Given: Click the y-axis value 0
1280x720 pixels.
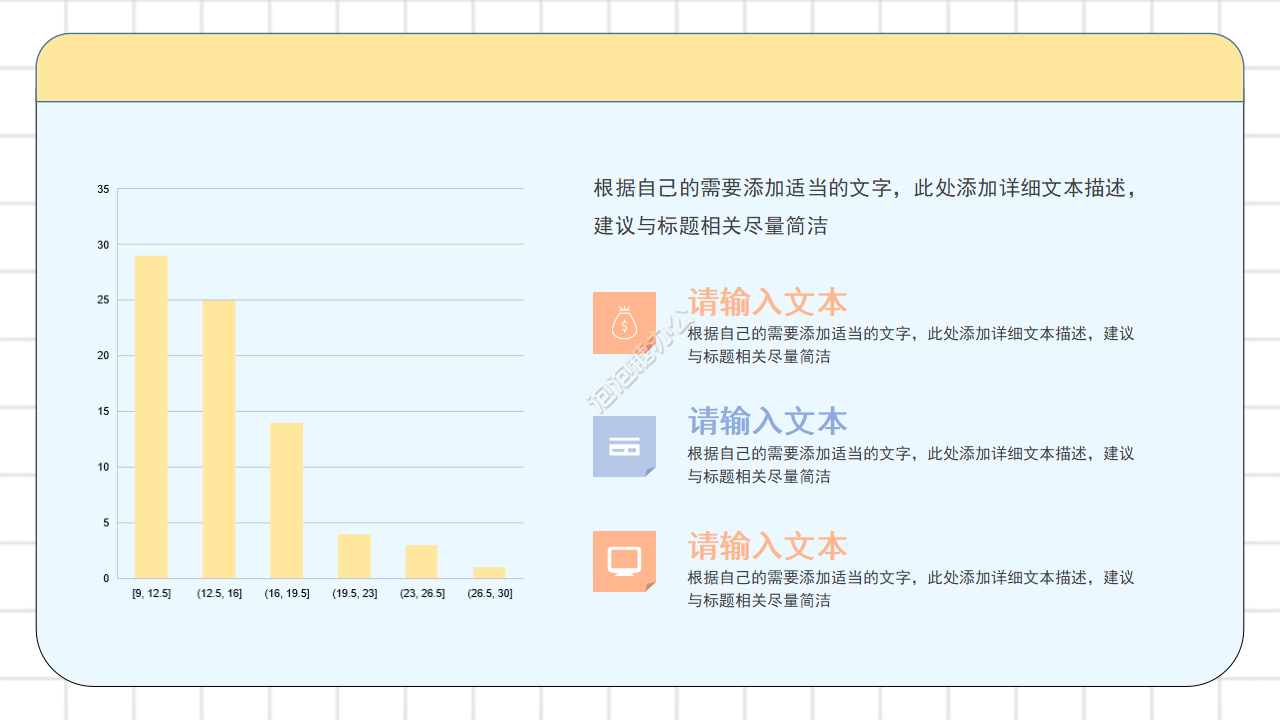Looking at the screenshot, I should 106,579.
